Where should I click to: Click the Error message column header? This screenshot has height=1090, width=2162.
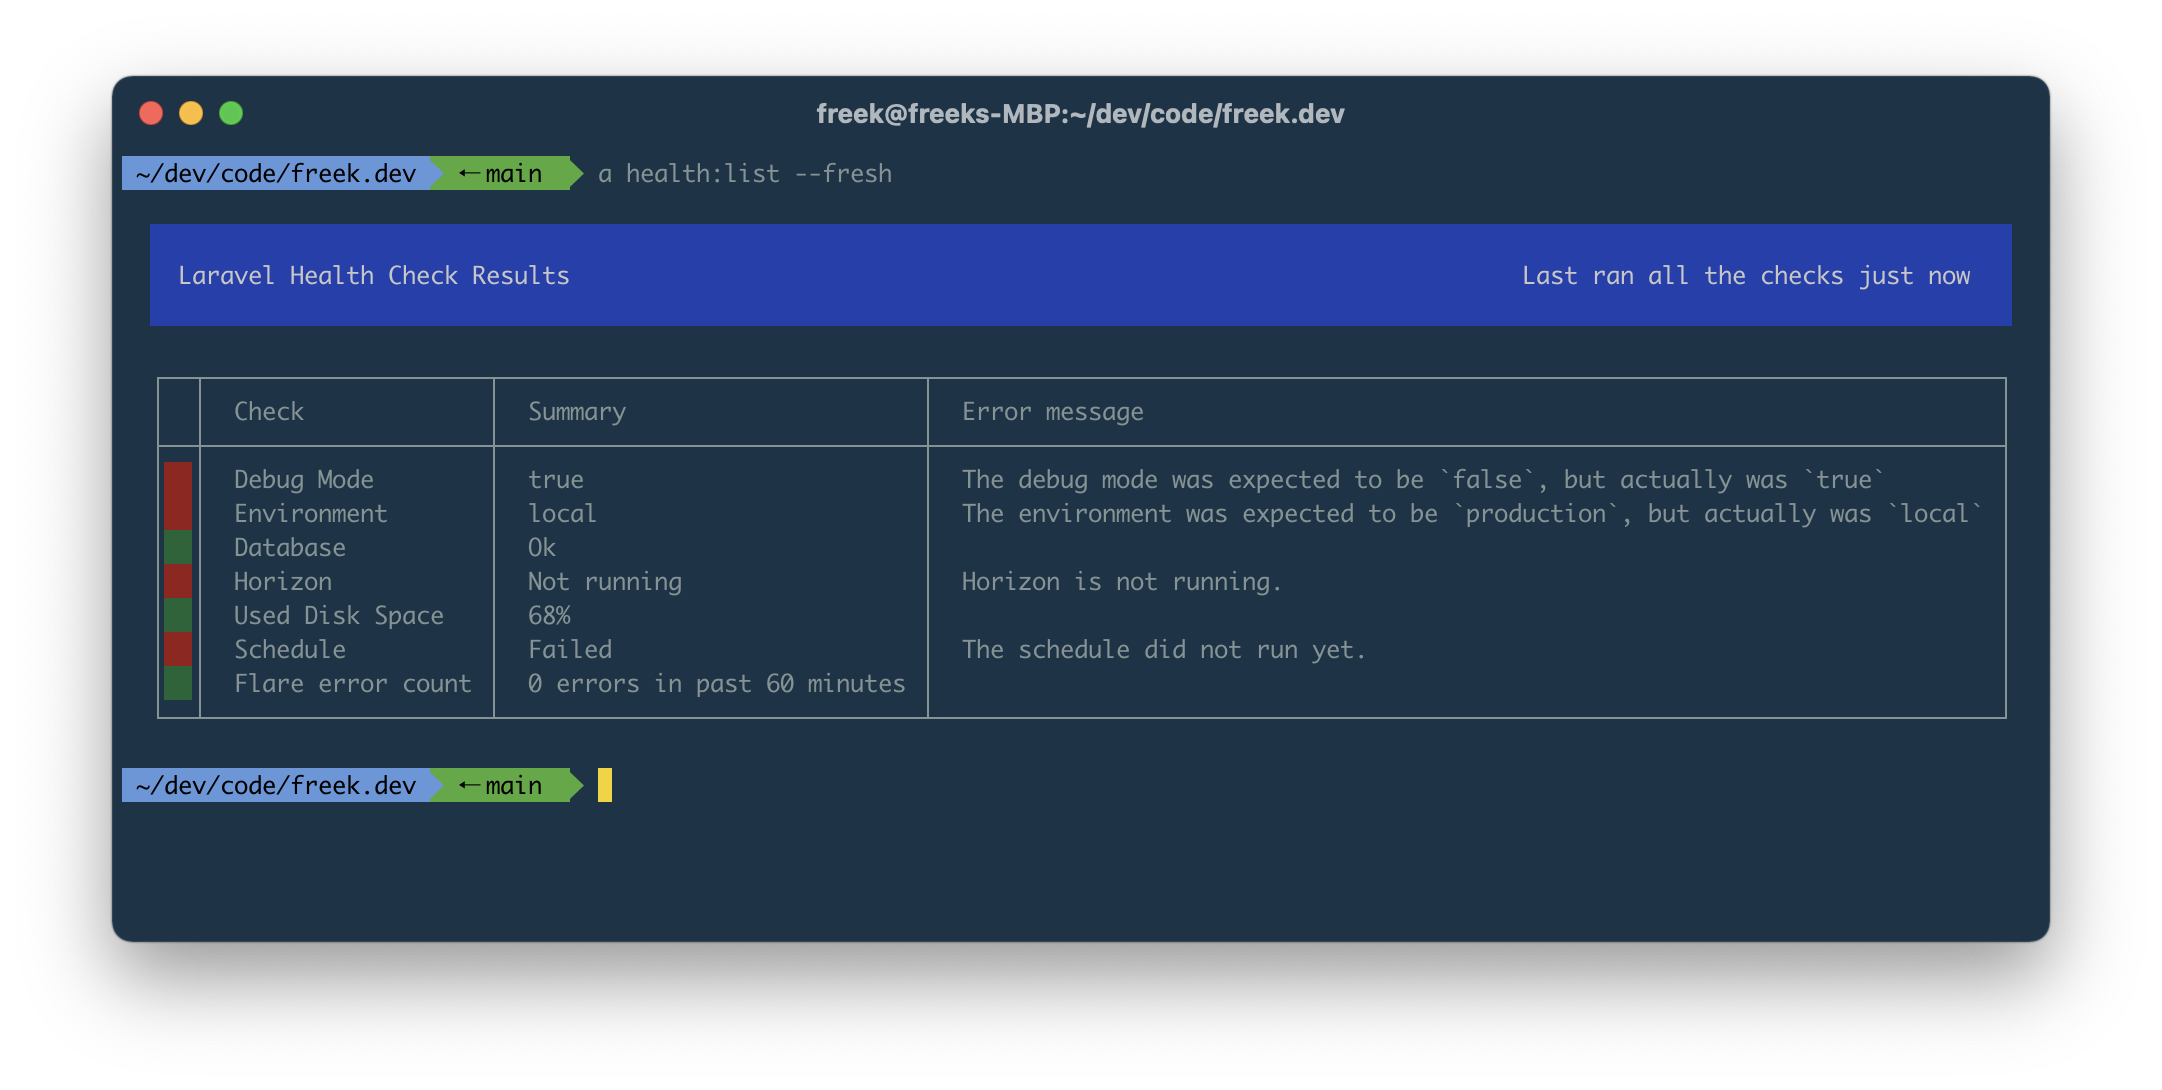point(1052,412)
